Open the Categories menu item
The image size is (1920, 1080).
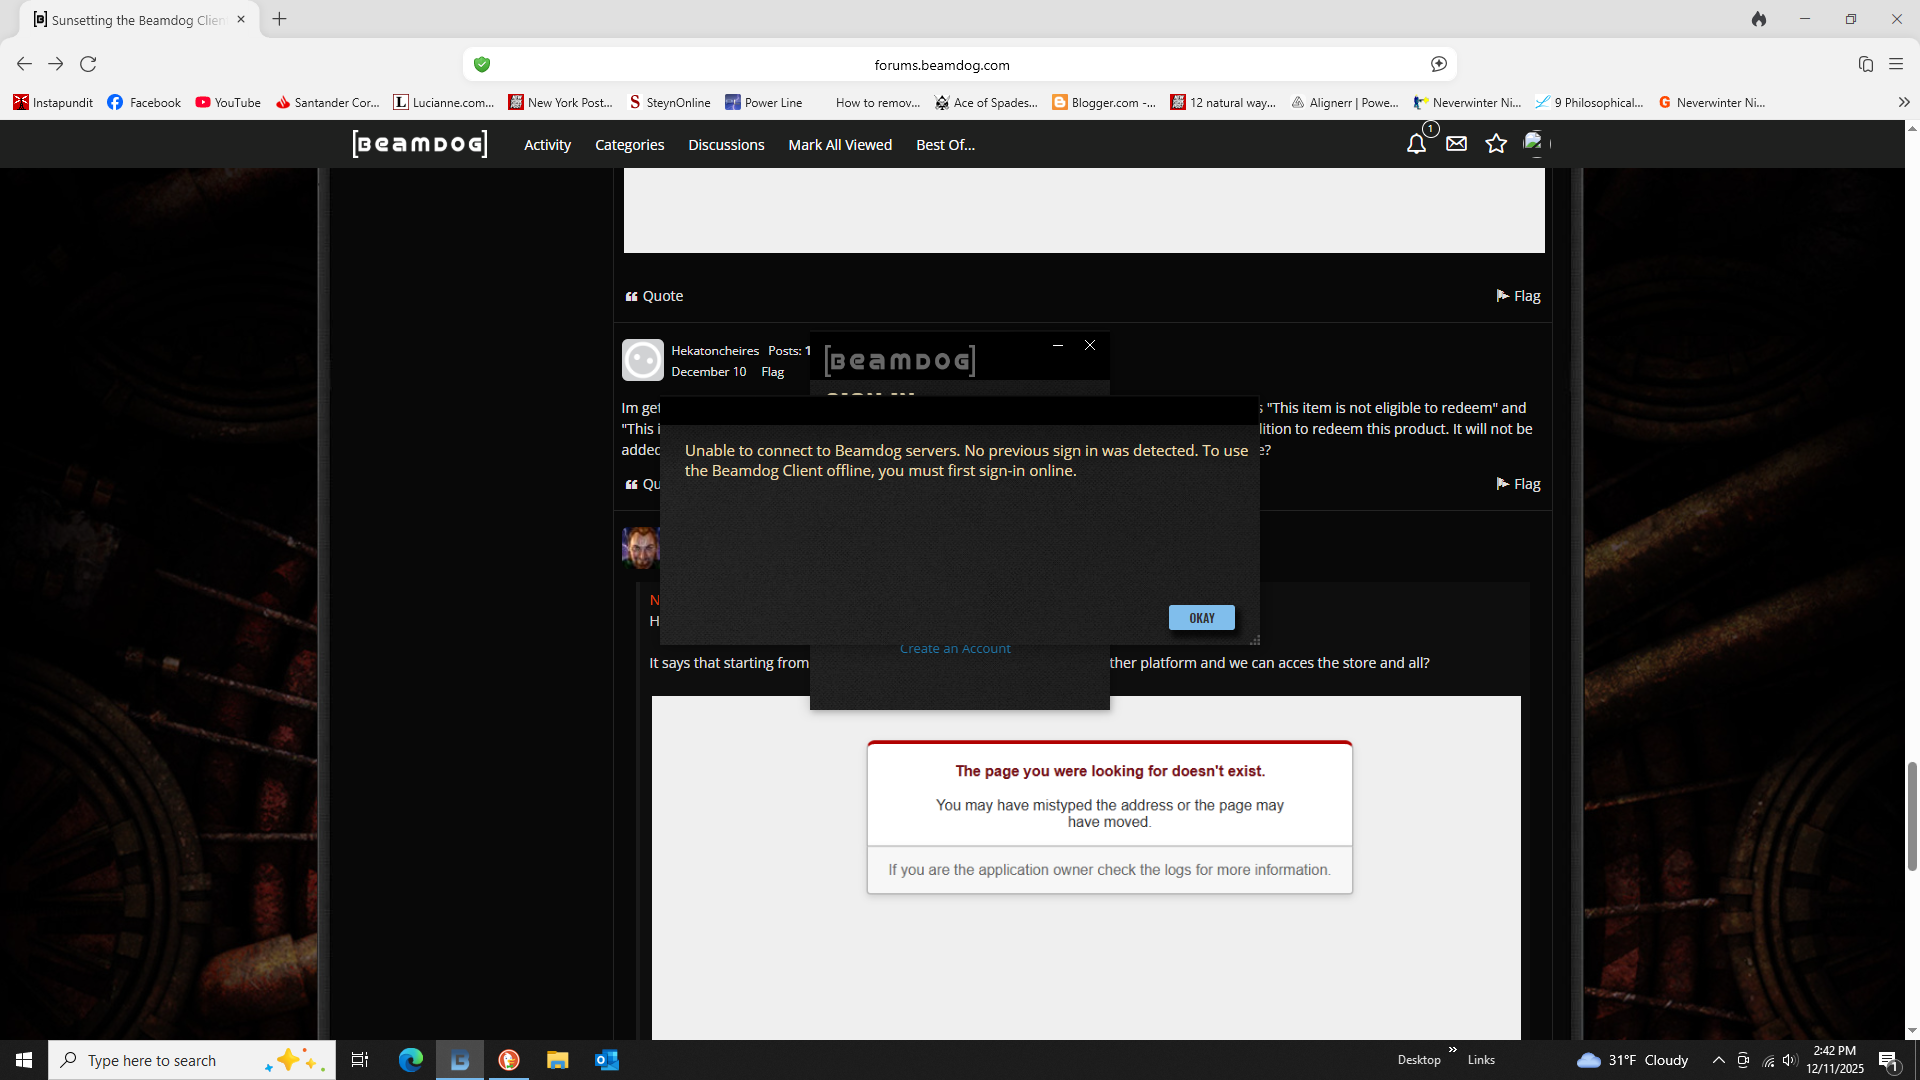click(629, 145)
